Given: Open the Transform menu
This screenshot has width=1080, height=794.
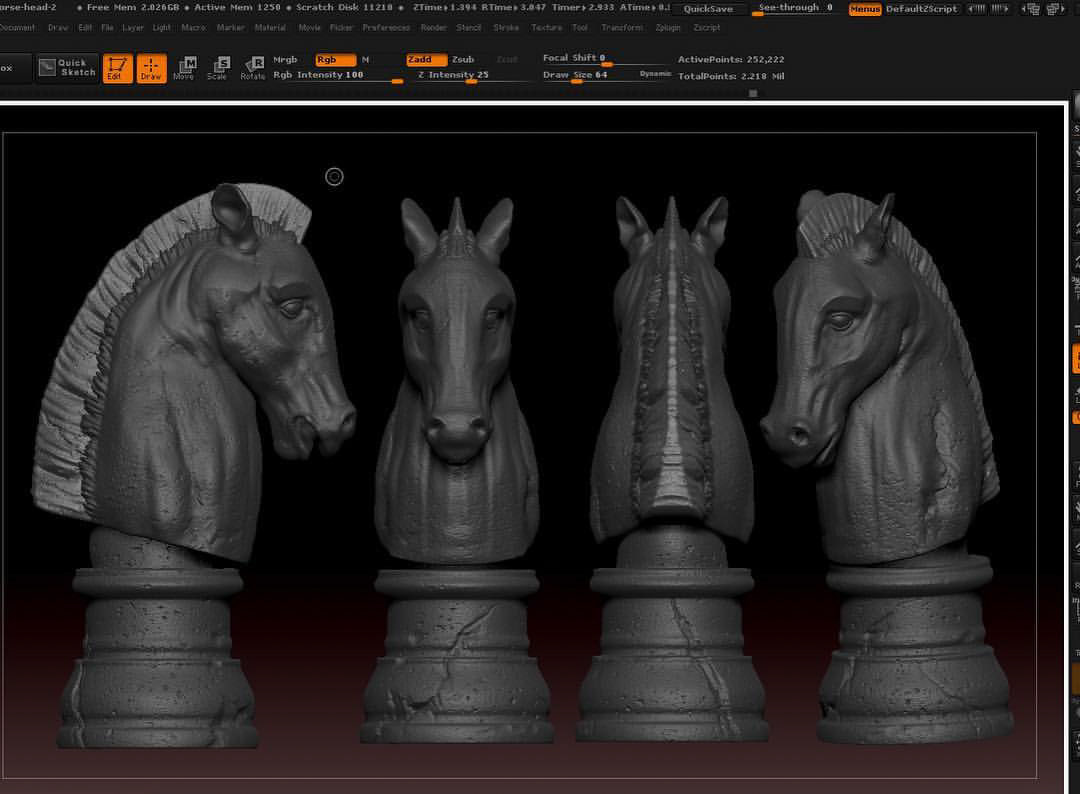Looking at the screenshot, I should coord(622,28).
